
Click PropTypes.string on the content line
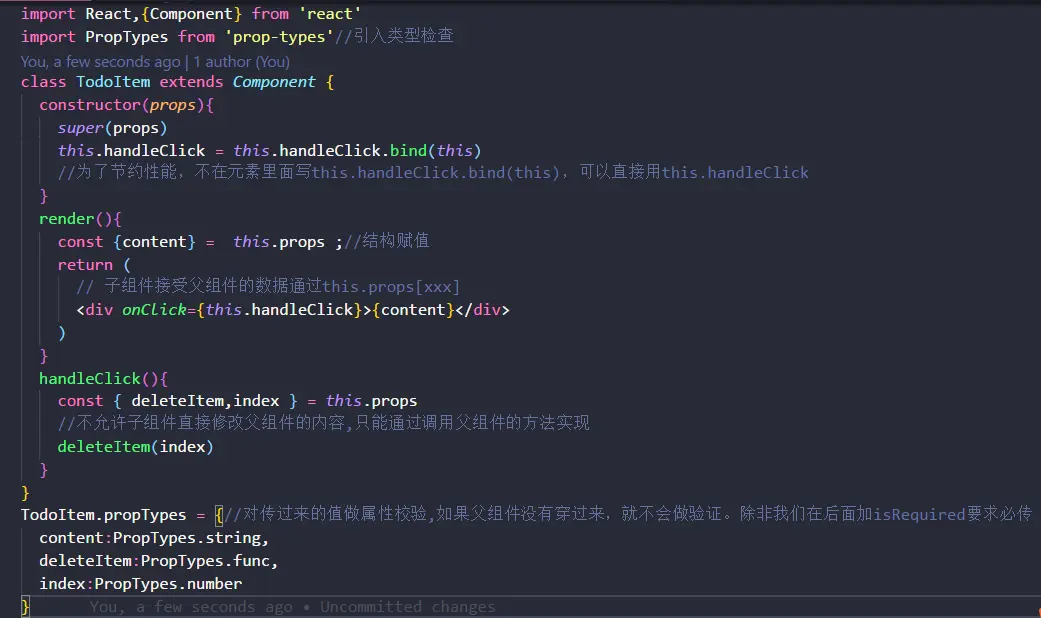187,538
